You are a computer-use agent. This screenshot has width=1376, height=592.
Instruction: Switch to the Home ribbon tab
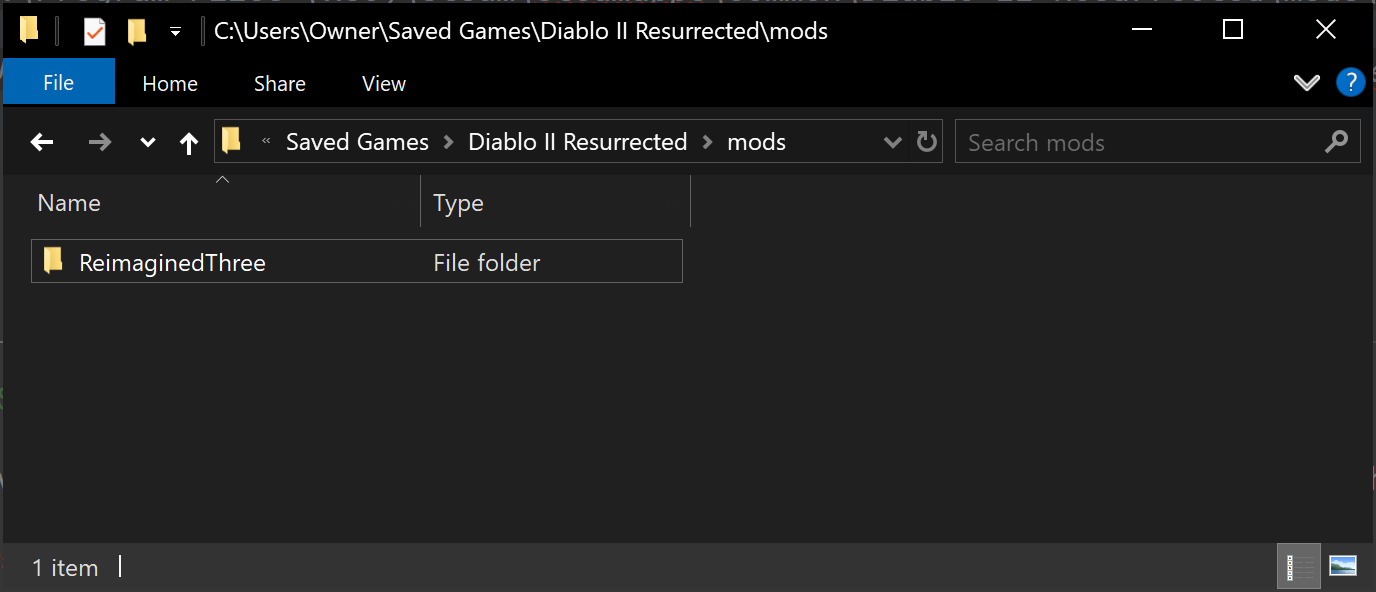pos(170,84)
